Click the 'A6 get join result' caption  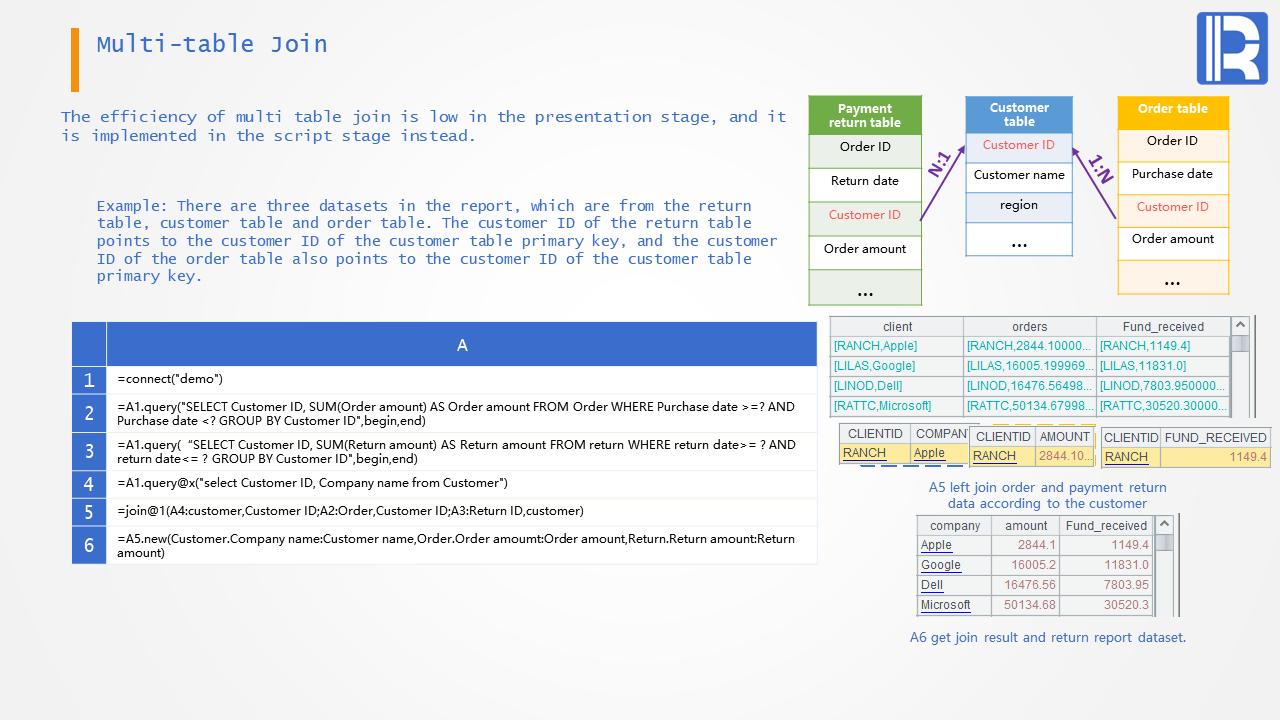(1048, 637)
